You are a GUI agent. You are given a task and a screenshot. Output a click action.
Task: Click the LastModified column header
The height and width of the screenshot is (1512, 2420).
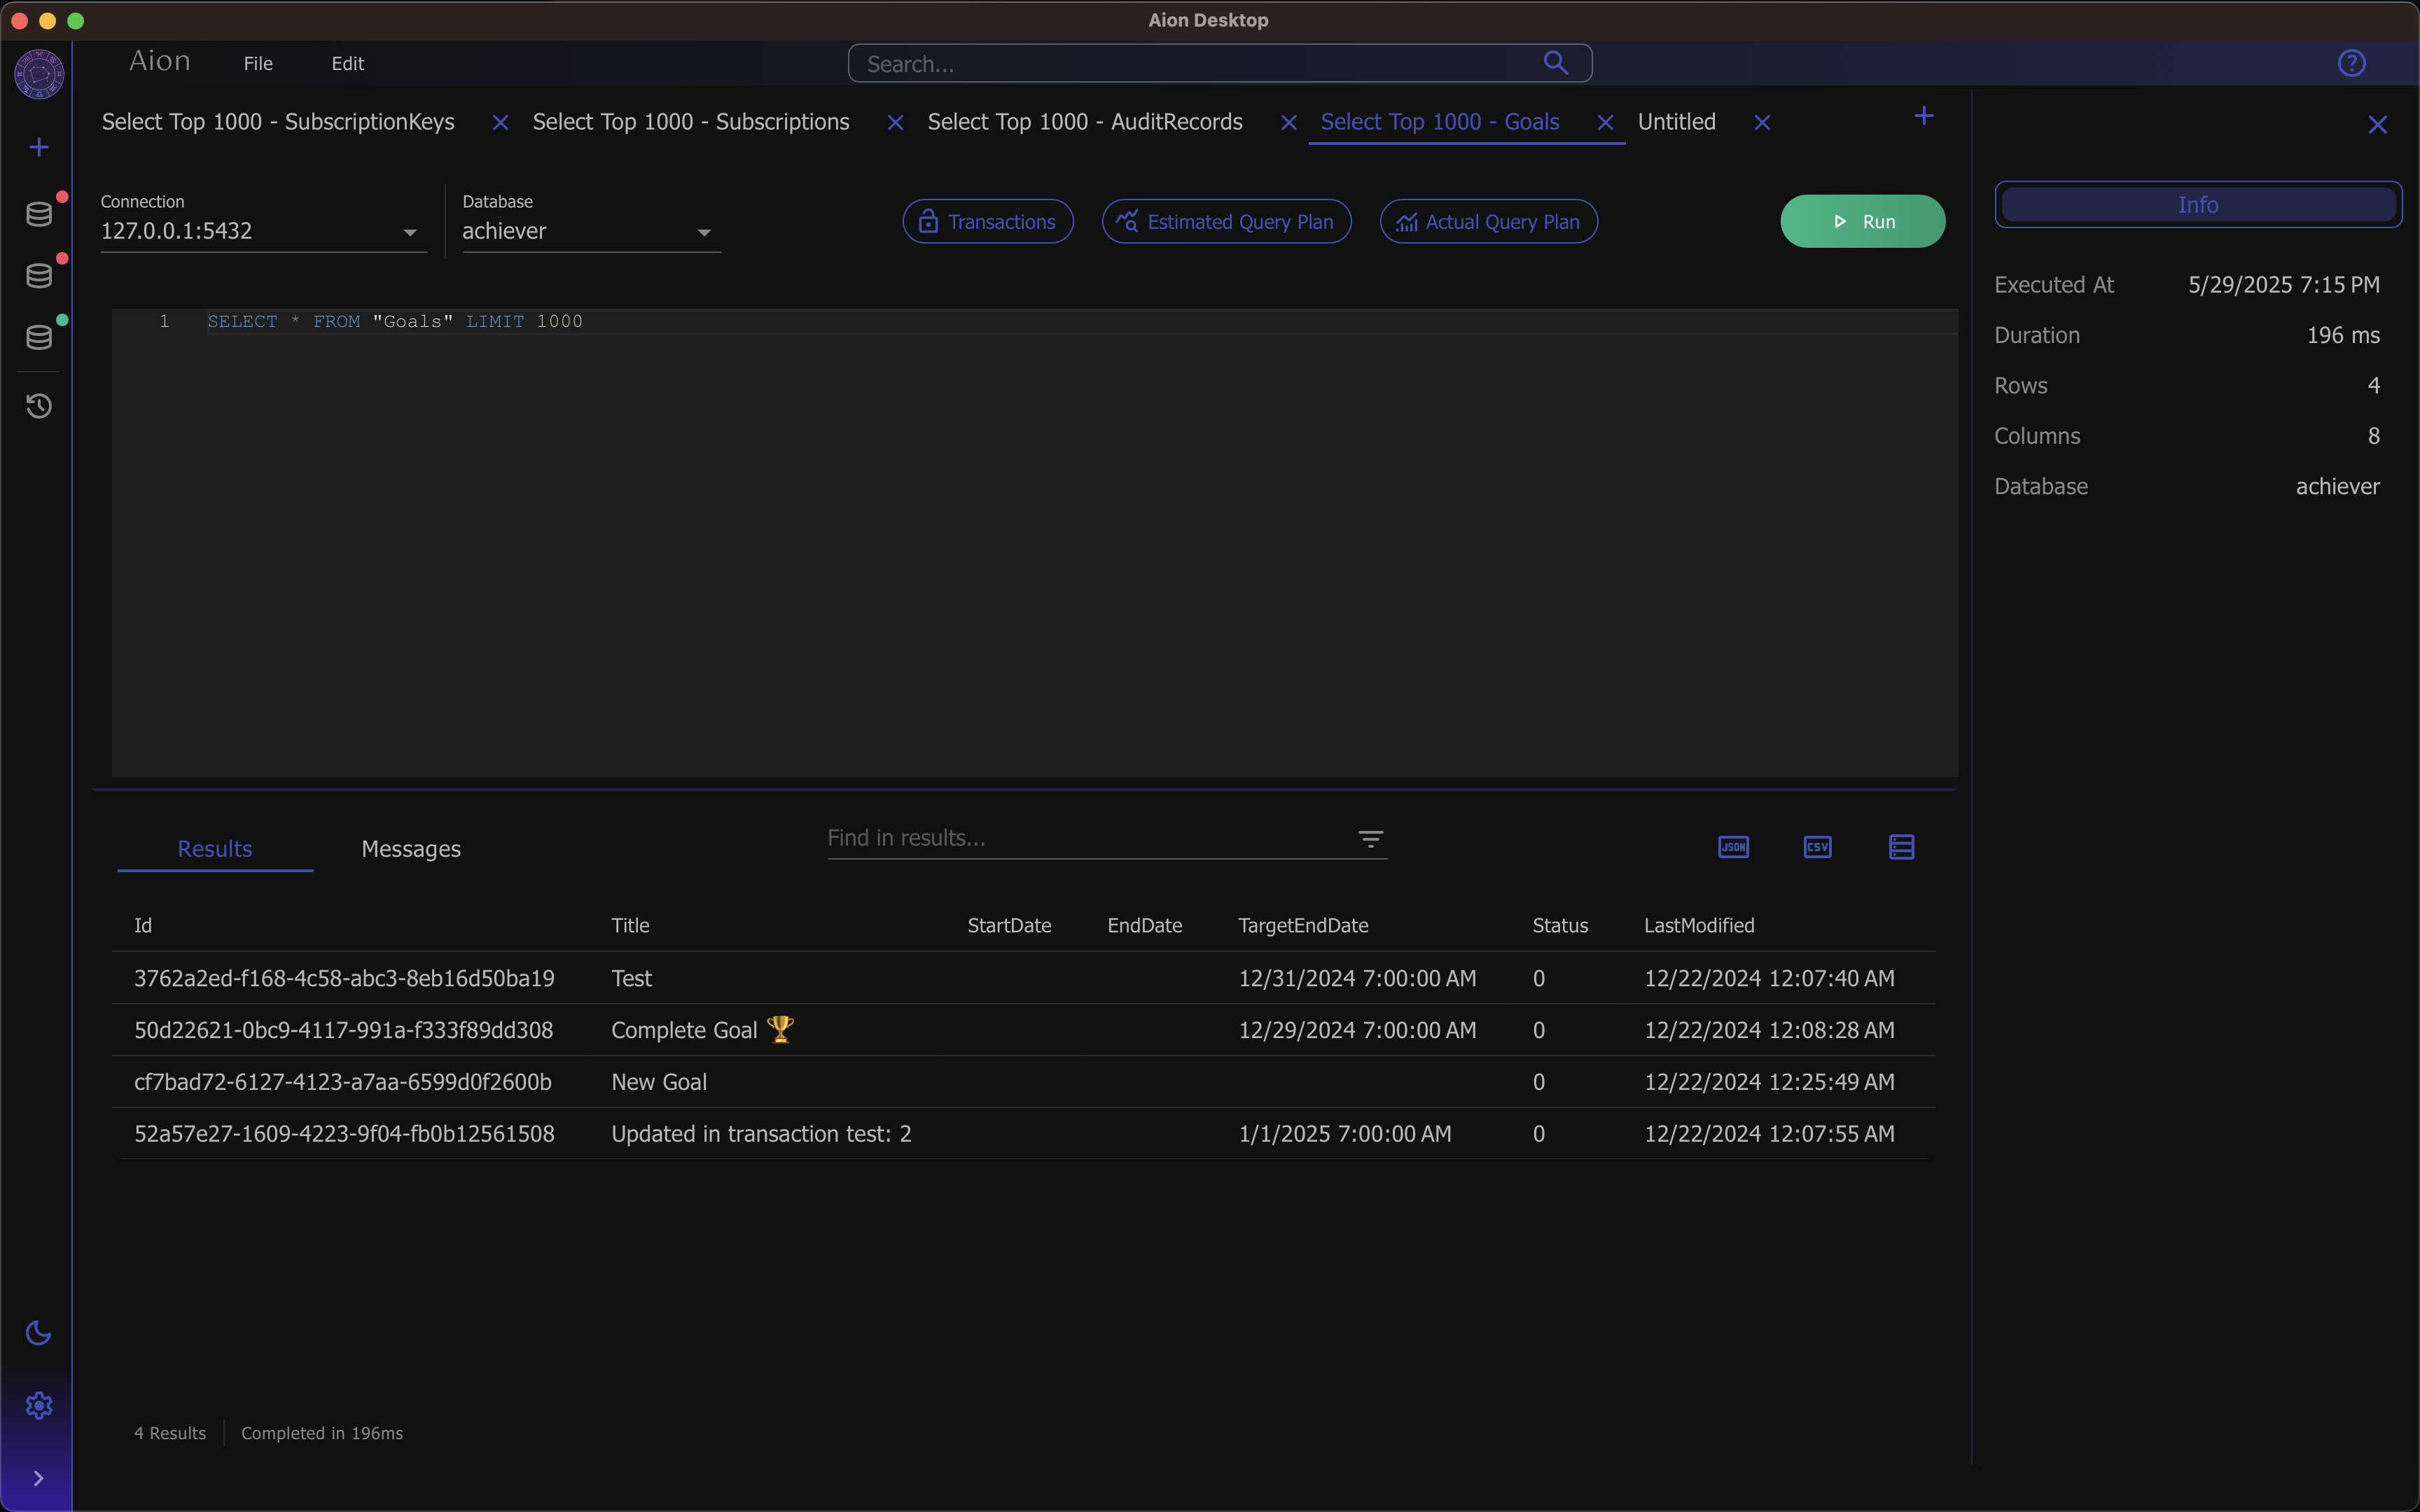pos(1699,926)
